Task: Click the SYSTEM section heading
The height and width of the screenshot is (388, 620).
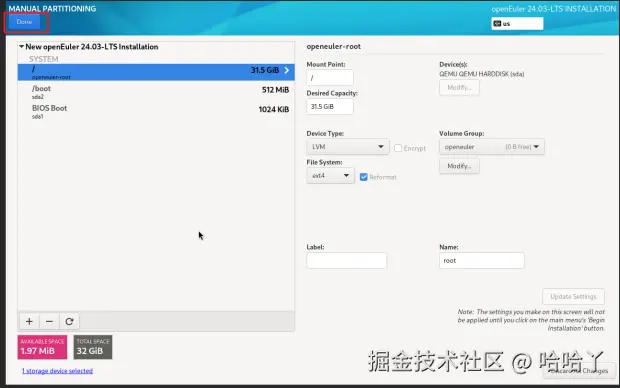Action: [x=43, y=59]
